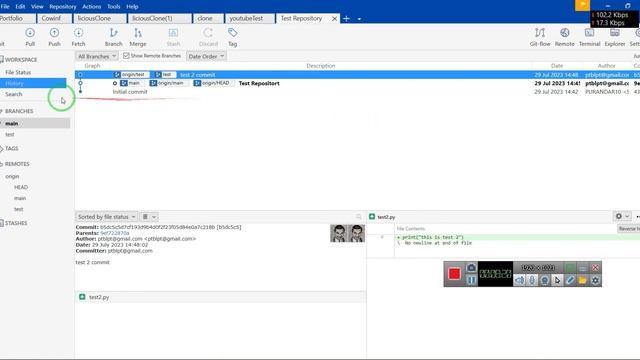This screenshot has width=640, height=360.
Task: Launch the Terminal toolbar icon
Action: [x=589, y=37]
